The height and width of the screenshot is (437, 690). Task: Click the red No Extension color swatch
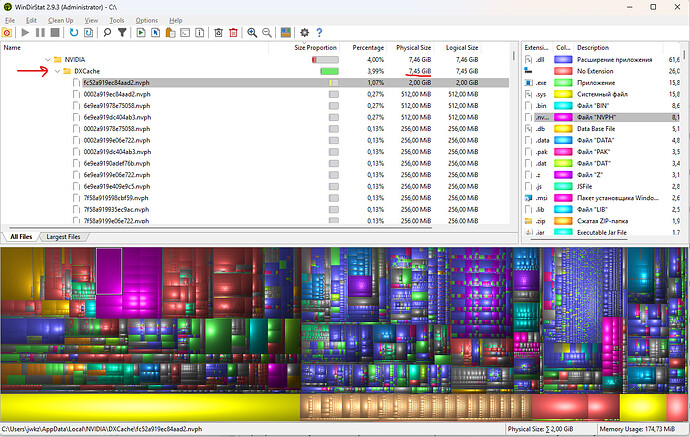(x=563, y=71)
